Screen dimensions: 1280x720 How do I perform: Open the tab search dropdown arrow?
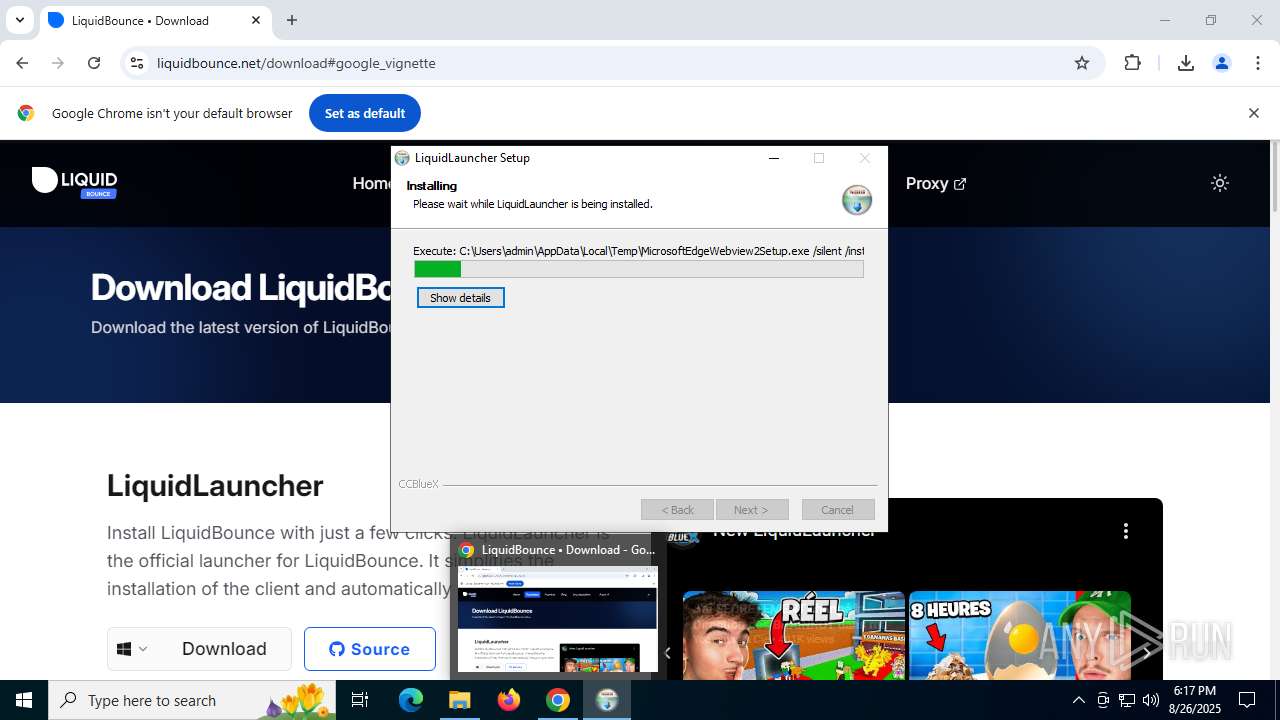(x=19, y=20)
